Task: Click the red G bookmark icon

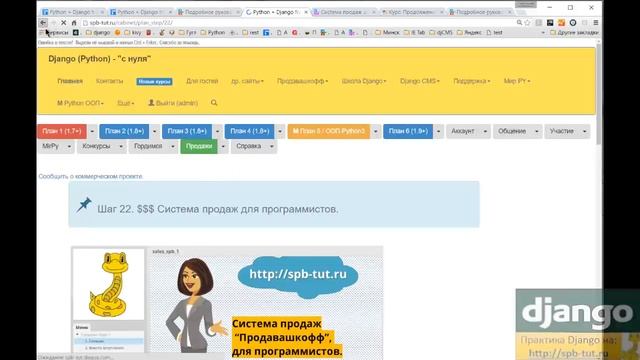Action: 294,32
